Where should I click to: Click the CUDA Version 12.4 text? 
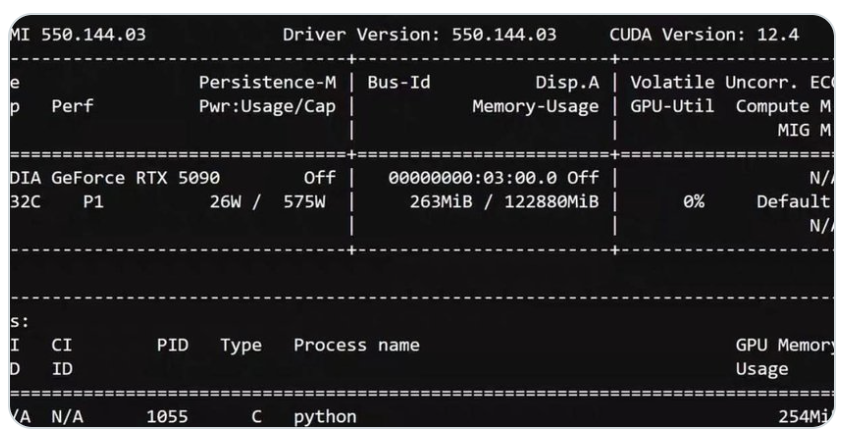(704, 35)
